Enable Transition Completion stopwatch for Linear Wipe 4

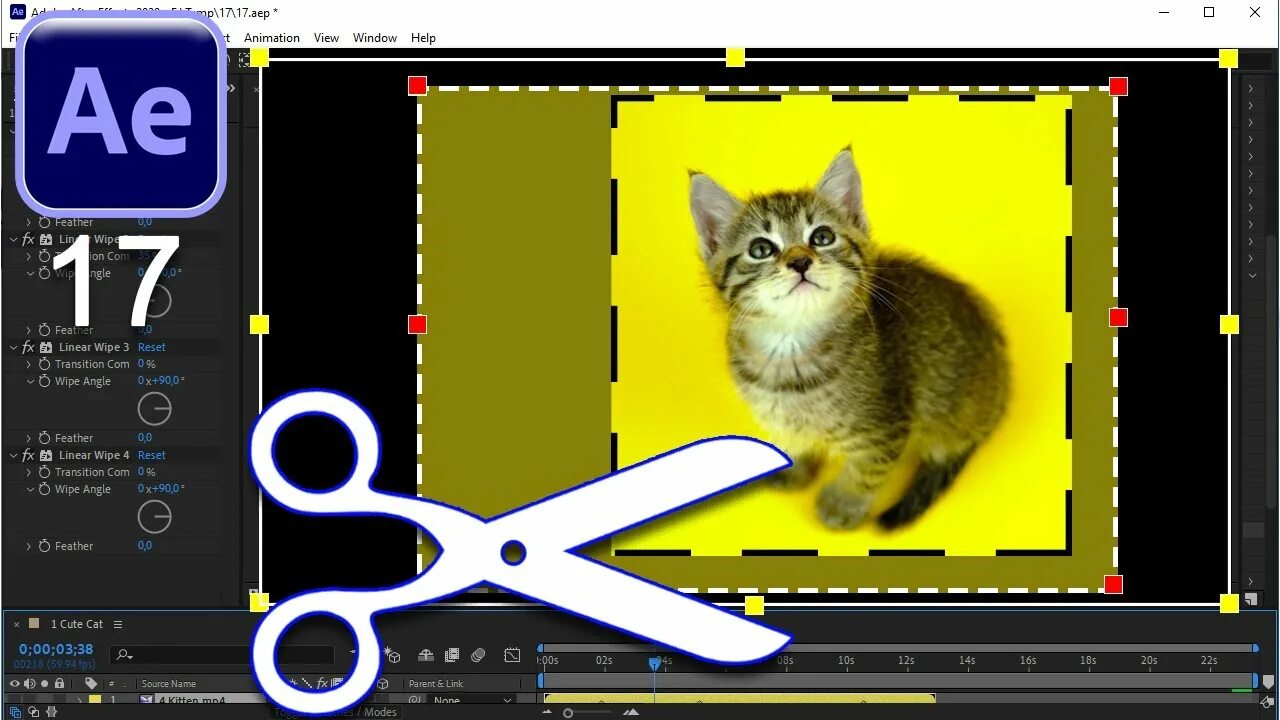click(44, 472)
